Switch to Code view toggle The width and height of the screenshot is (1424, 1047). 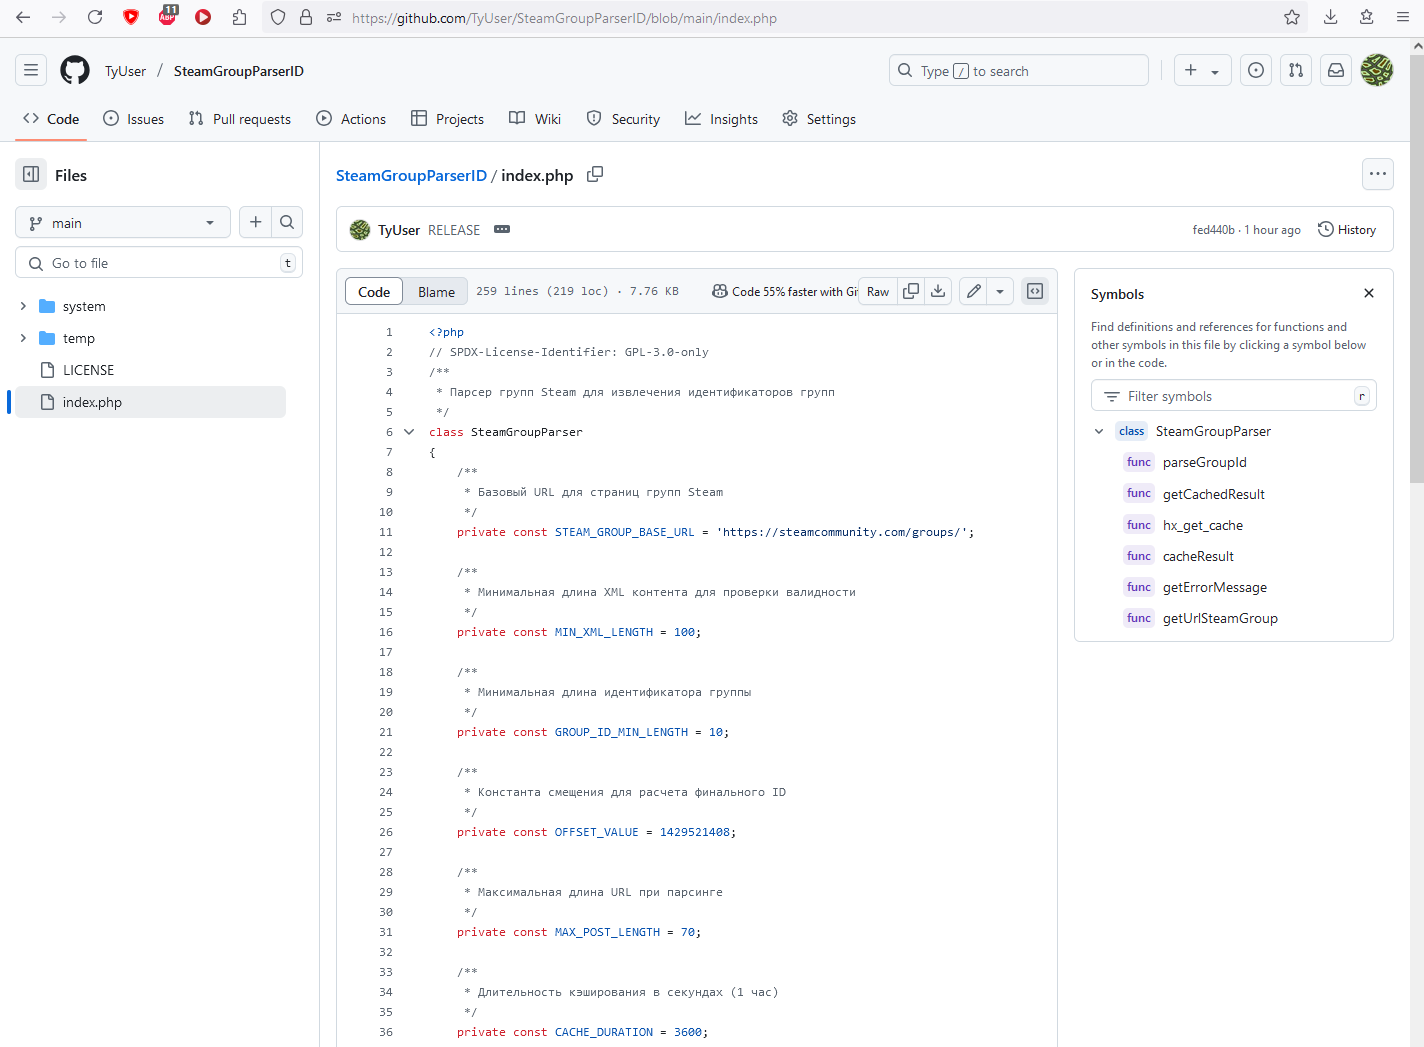[374, 291]
